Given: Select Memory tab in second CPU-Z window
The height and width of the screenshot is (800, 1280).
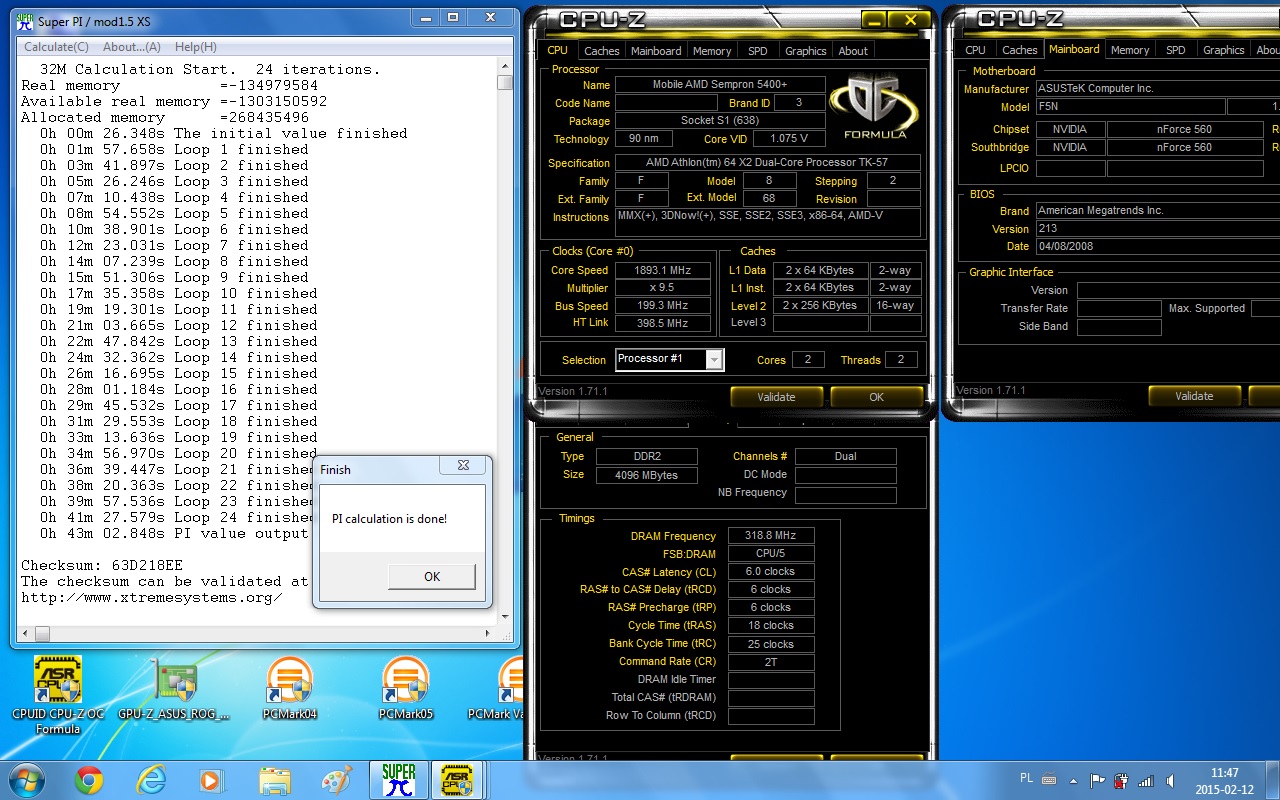Looking at the screenshot, I should (x=1130, y=50).
